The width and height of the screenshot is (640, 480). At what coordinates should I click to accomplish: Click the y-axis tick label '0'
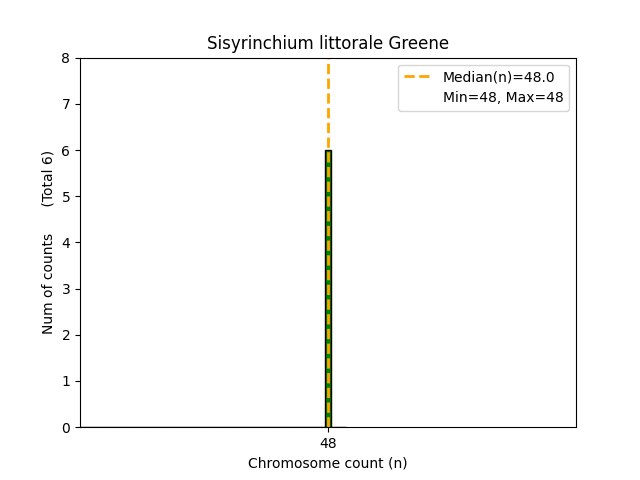(66, 427)
